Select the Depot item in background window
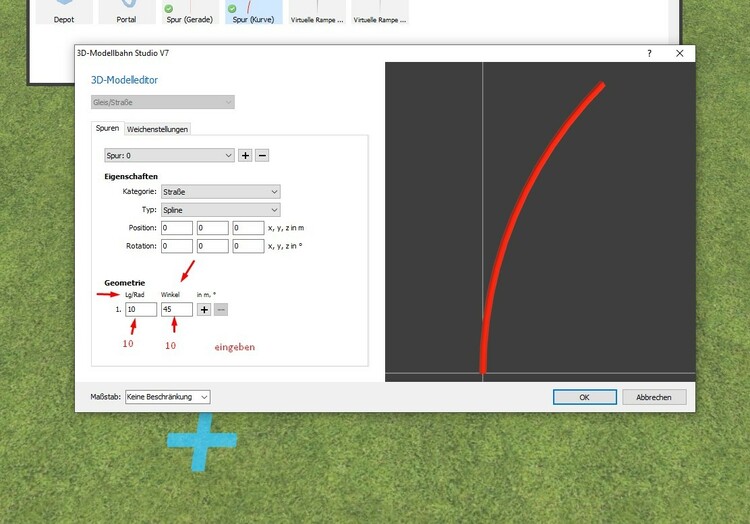Image resolution: width=750 pixels, height=524 pixels. pyautogui.click(x=64, y=11)
